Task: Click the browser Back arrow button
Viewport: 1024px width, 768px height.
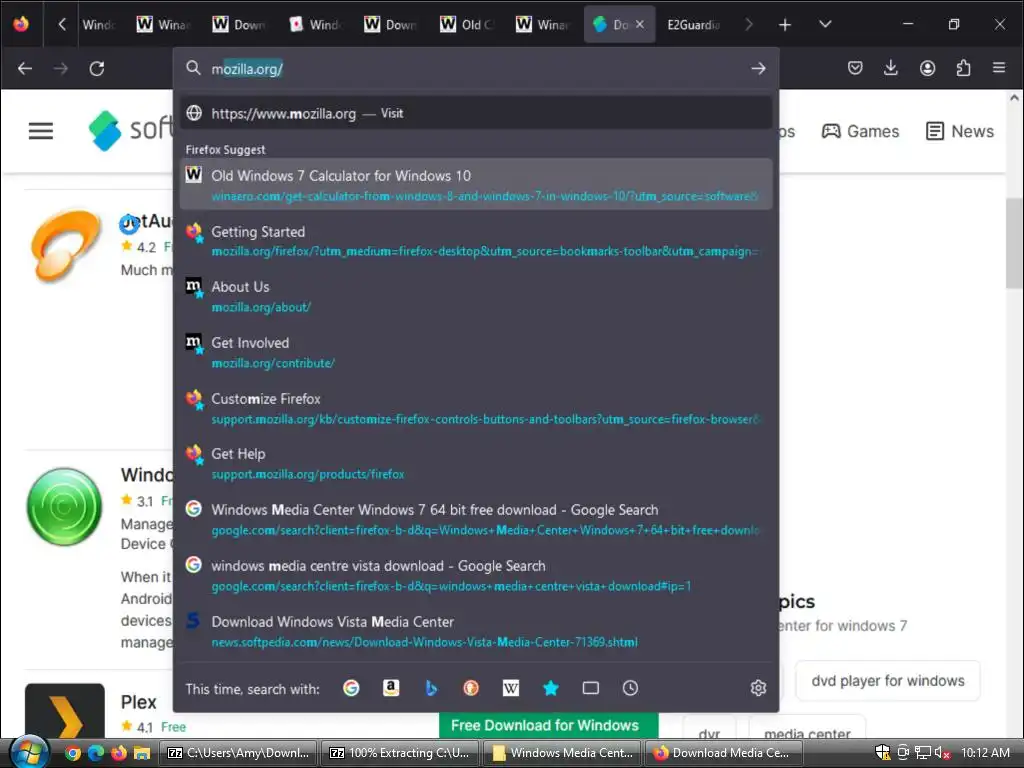Action: [25, 68]
